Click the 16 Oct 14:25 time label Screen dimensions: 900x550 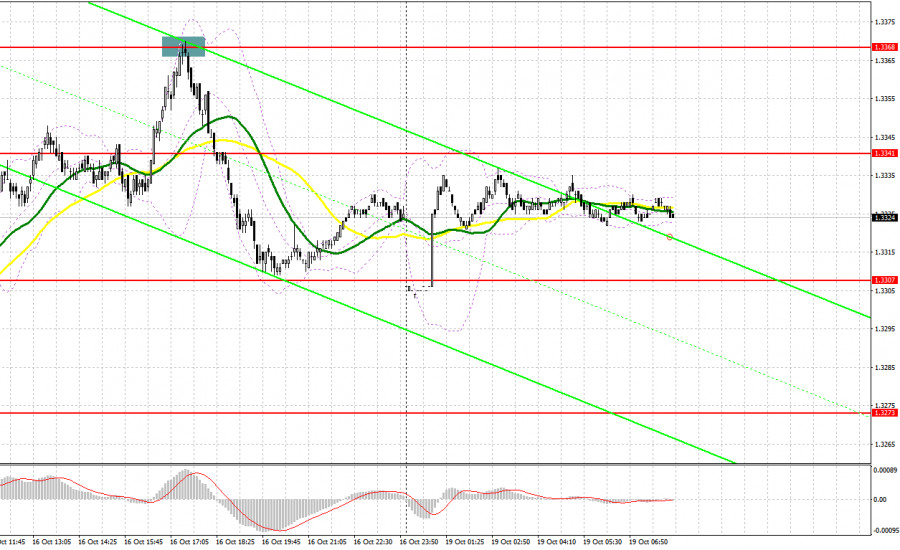coord(98,542)
